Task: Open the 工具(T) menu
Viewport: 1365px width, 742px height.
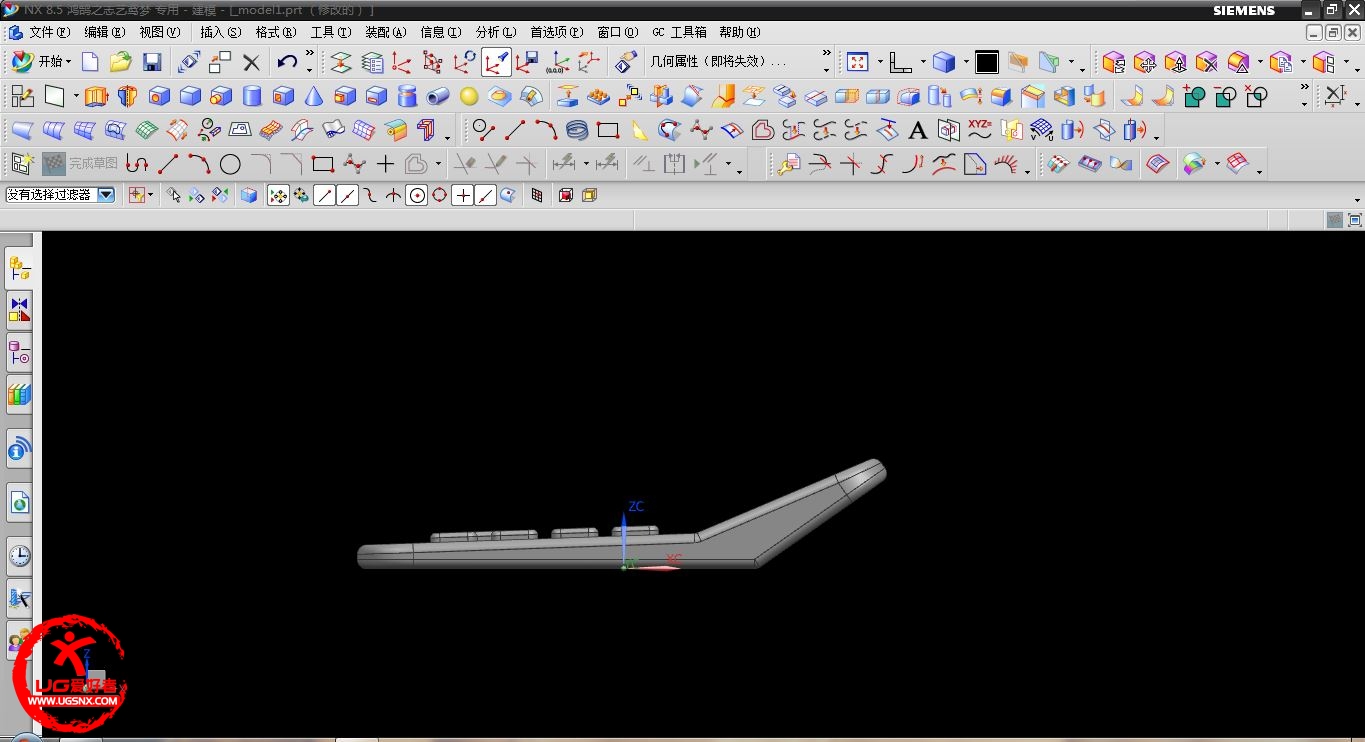Action: (x=330, y=32)
